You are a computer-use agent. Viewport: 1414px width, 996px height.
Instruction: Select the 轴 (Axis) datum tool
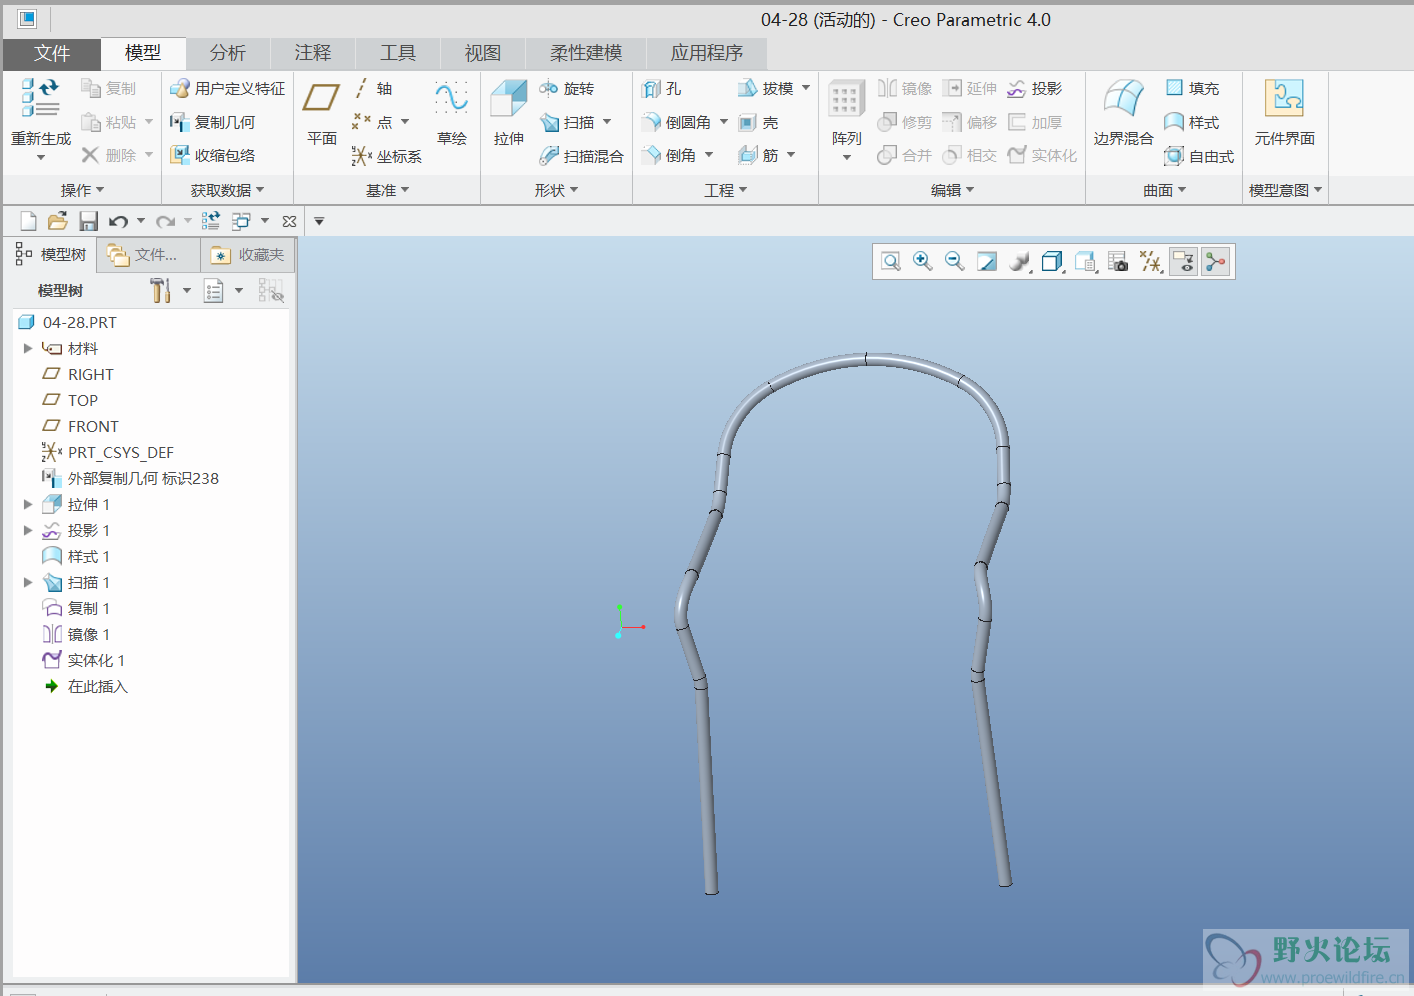(372, 89)
